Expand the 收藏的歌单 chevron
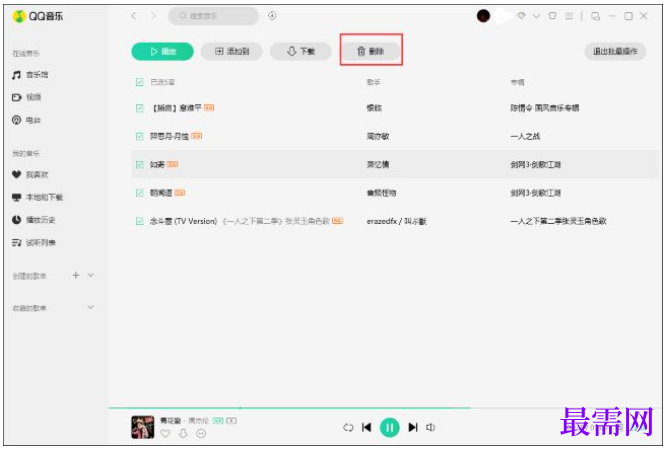This screenshot has height=453, width=672. point(90,307)
